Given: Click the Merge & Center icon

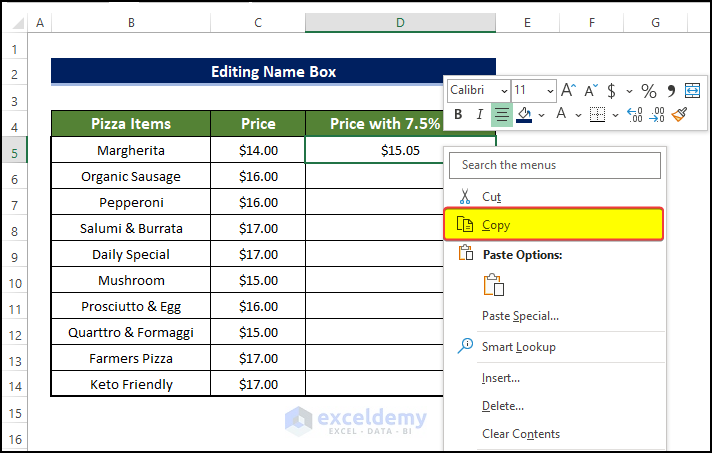Looking at the screenshot, I should (x=692, y=90).
